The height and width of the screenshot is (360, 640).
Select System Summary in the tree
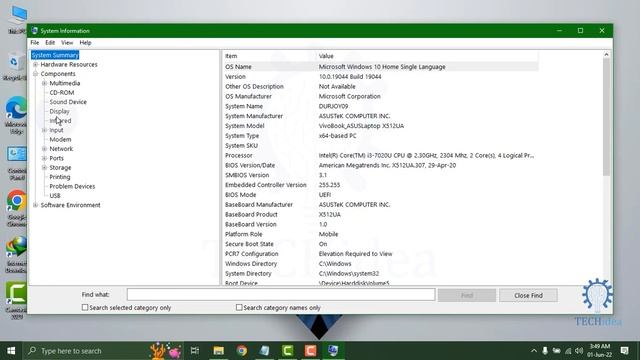(x=55, y=55)
